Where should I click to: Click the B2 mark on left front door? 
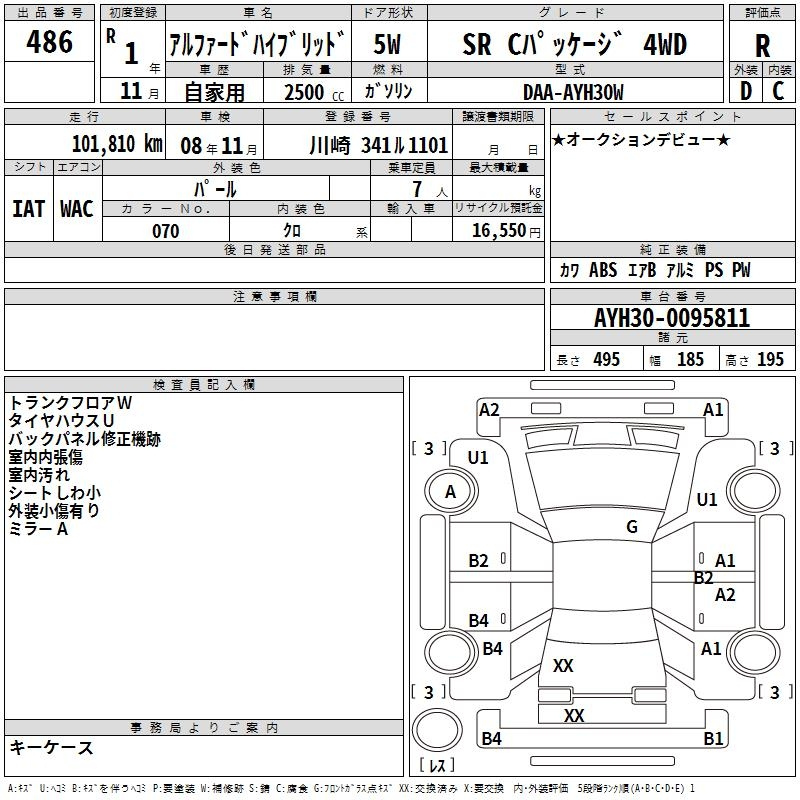479,561
